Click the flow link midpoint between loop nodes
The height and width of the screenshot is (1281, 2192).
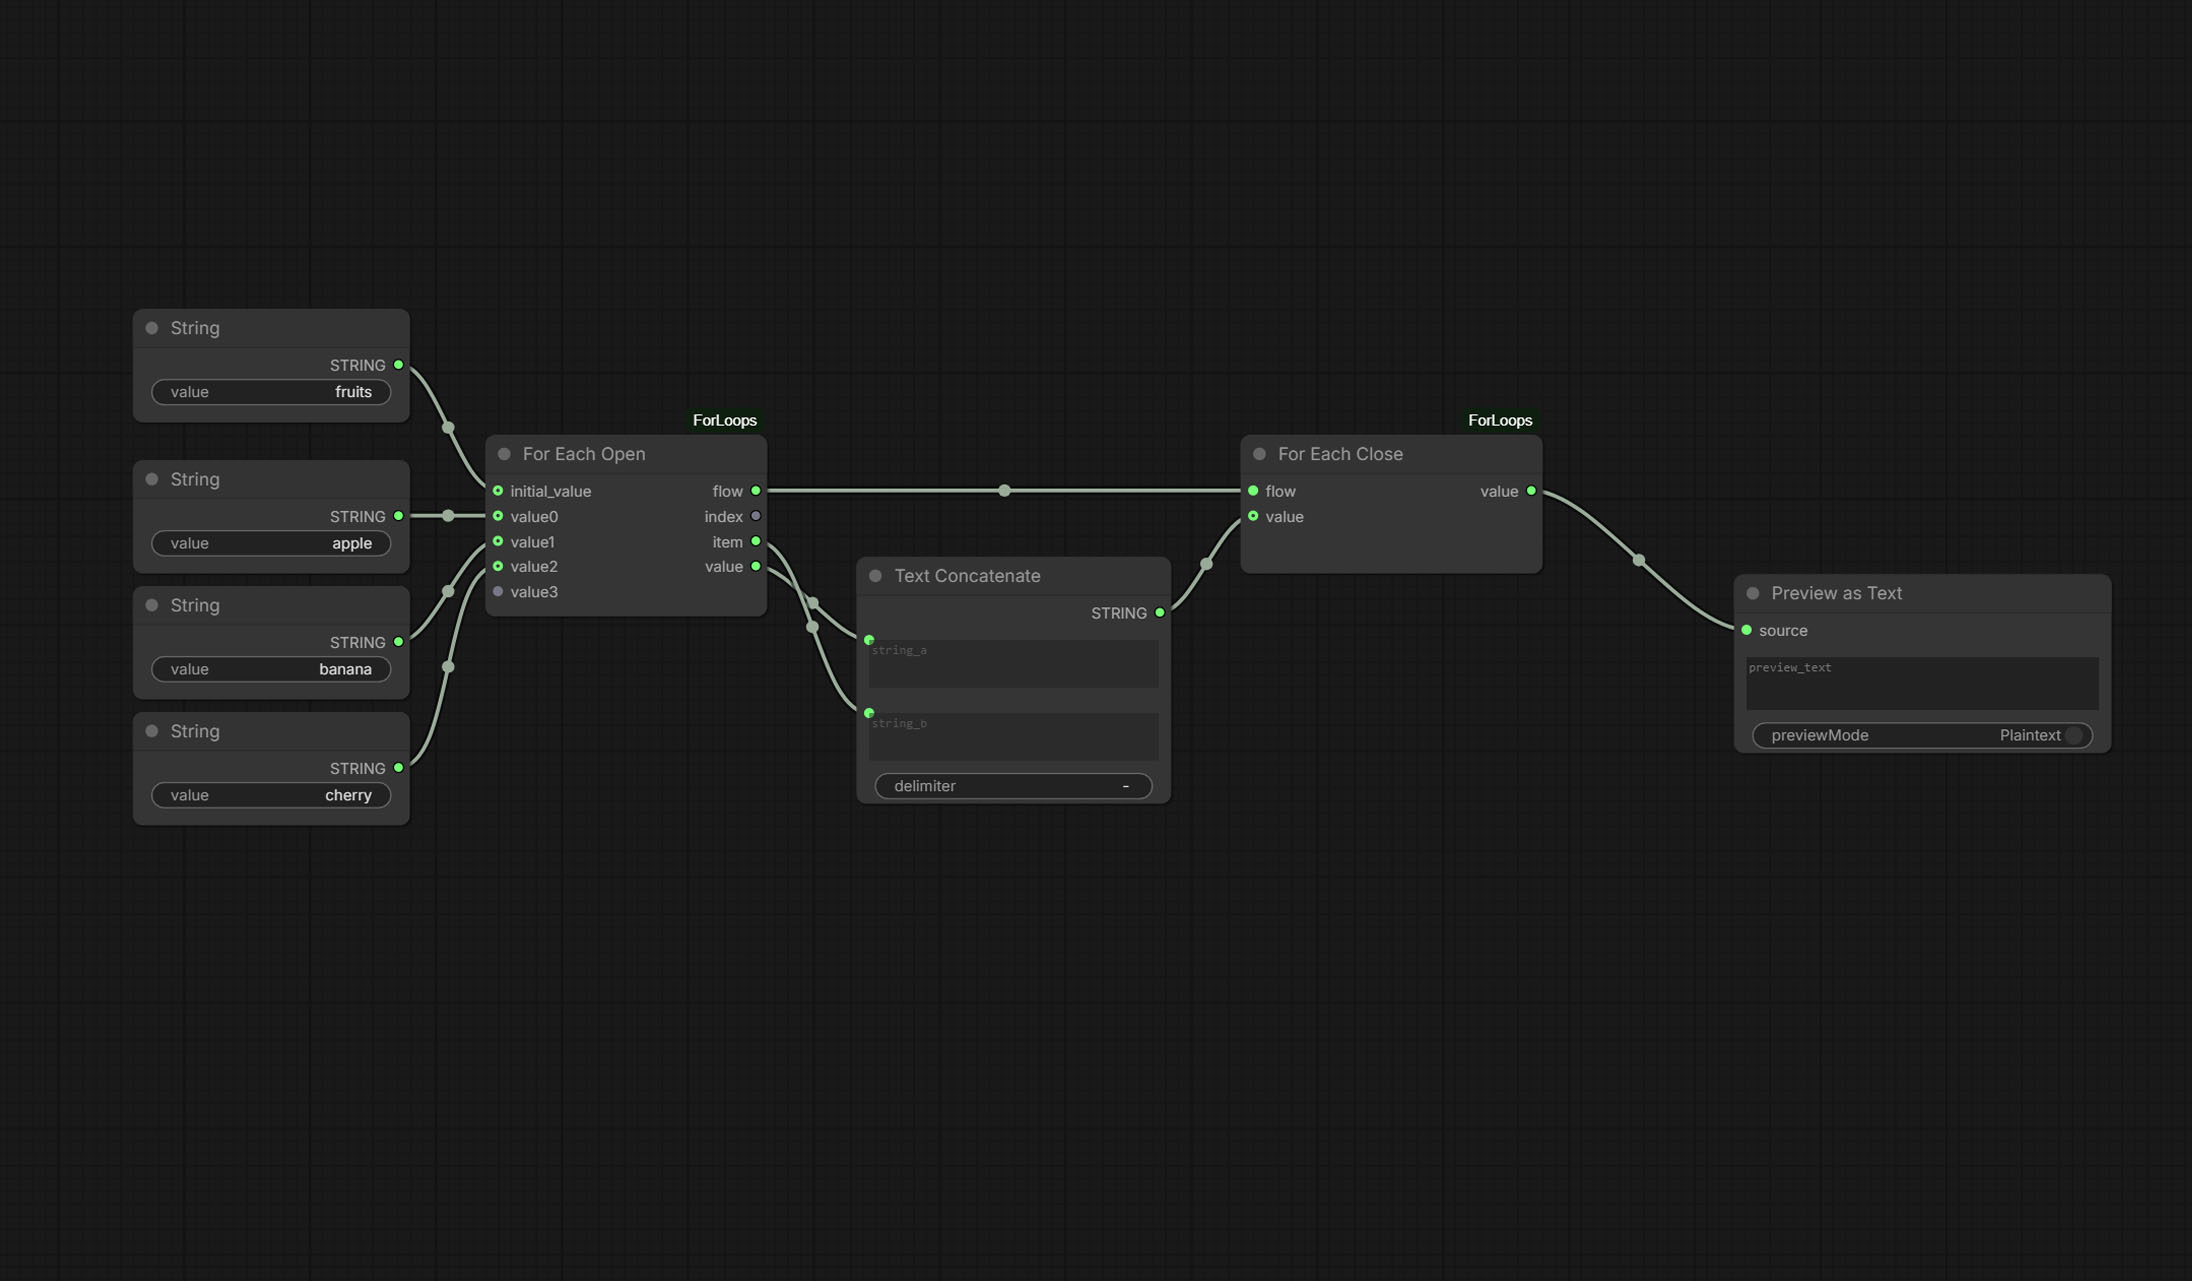click(x=1004, y=491)
